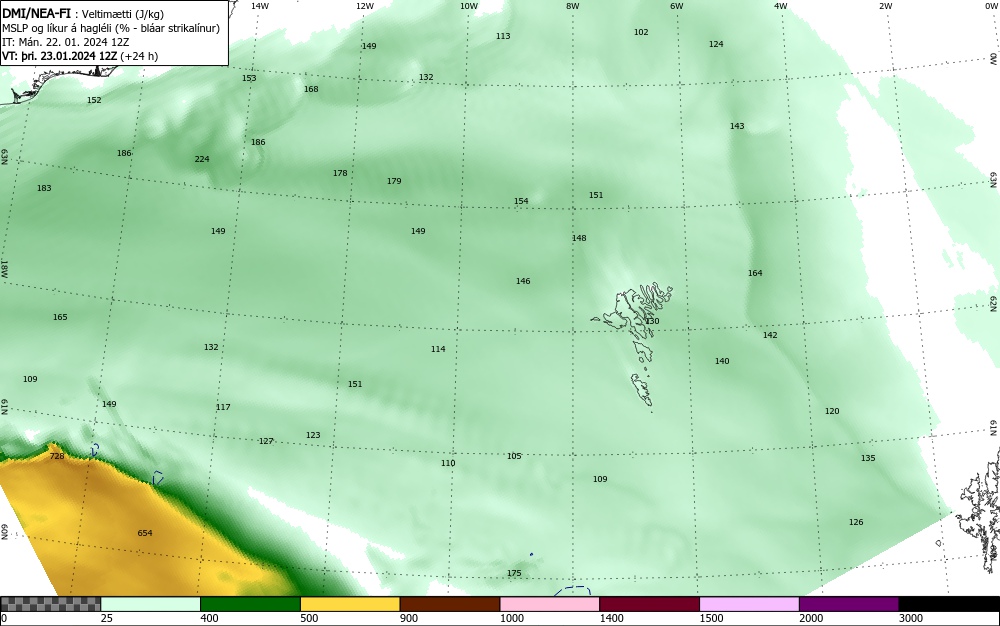Click the legend scale label 3000
Screen dimensions: 1000x626
[911, 618]
